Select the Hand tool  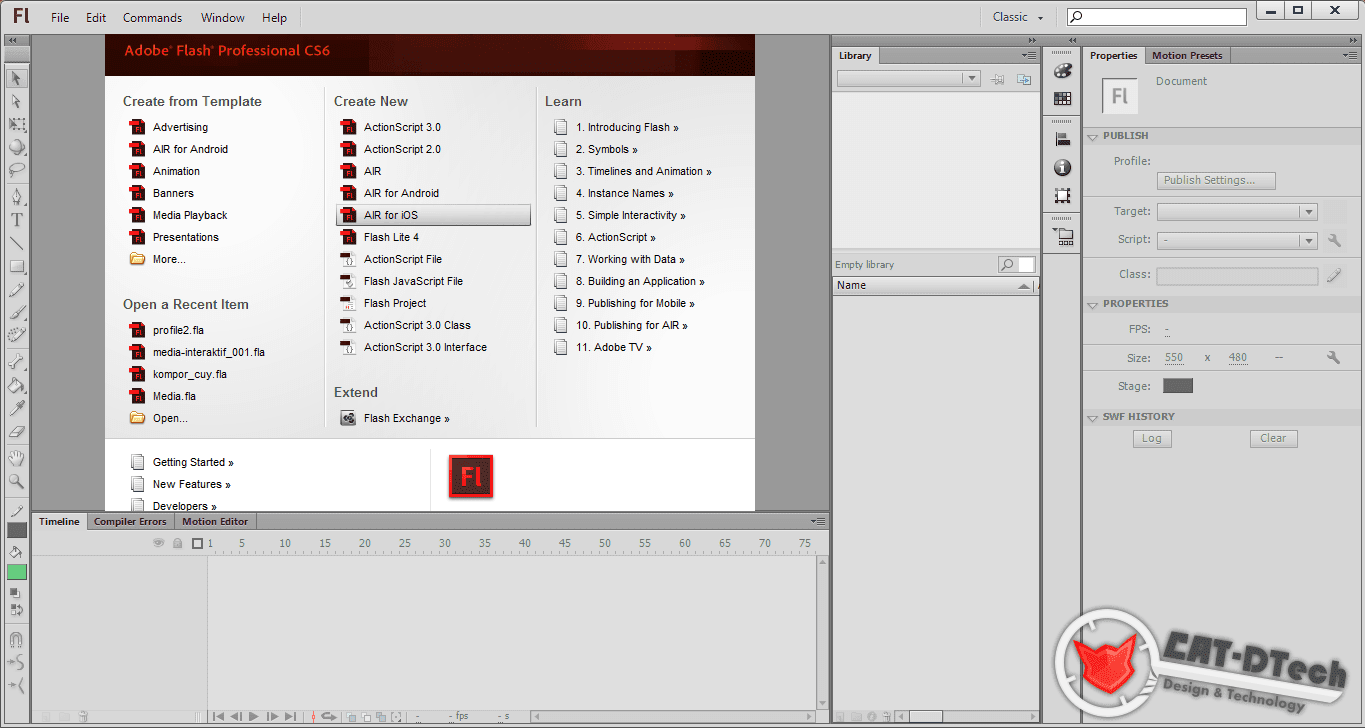(x=16, y=458)
